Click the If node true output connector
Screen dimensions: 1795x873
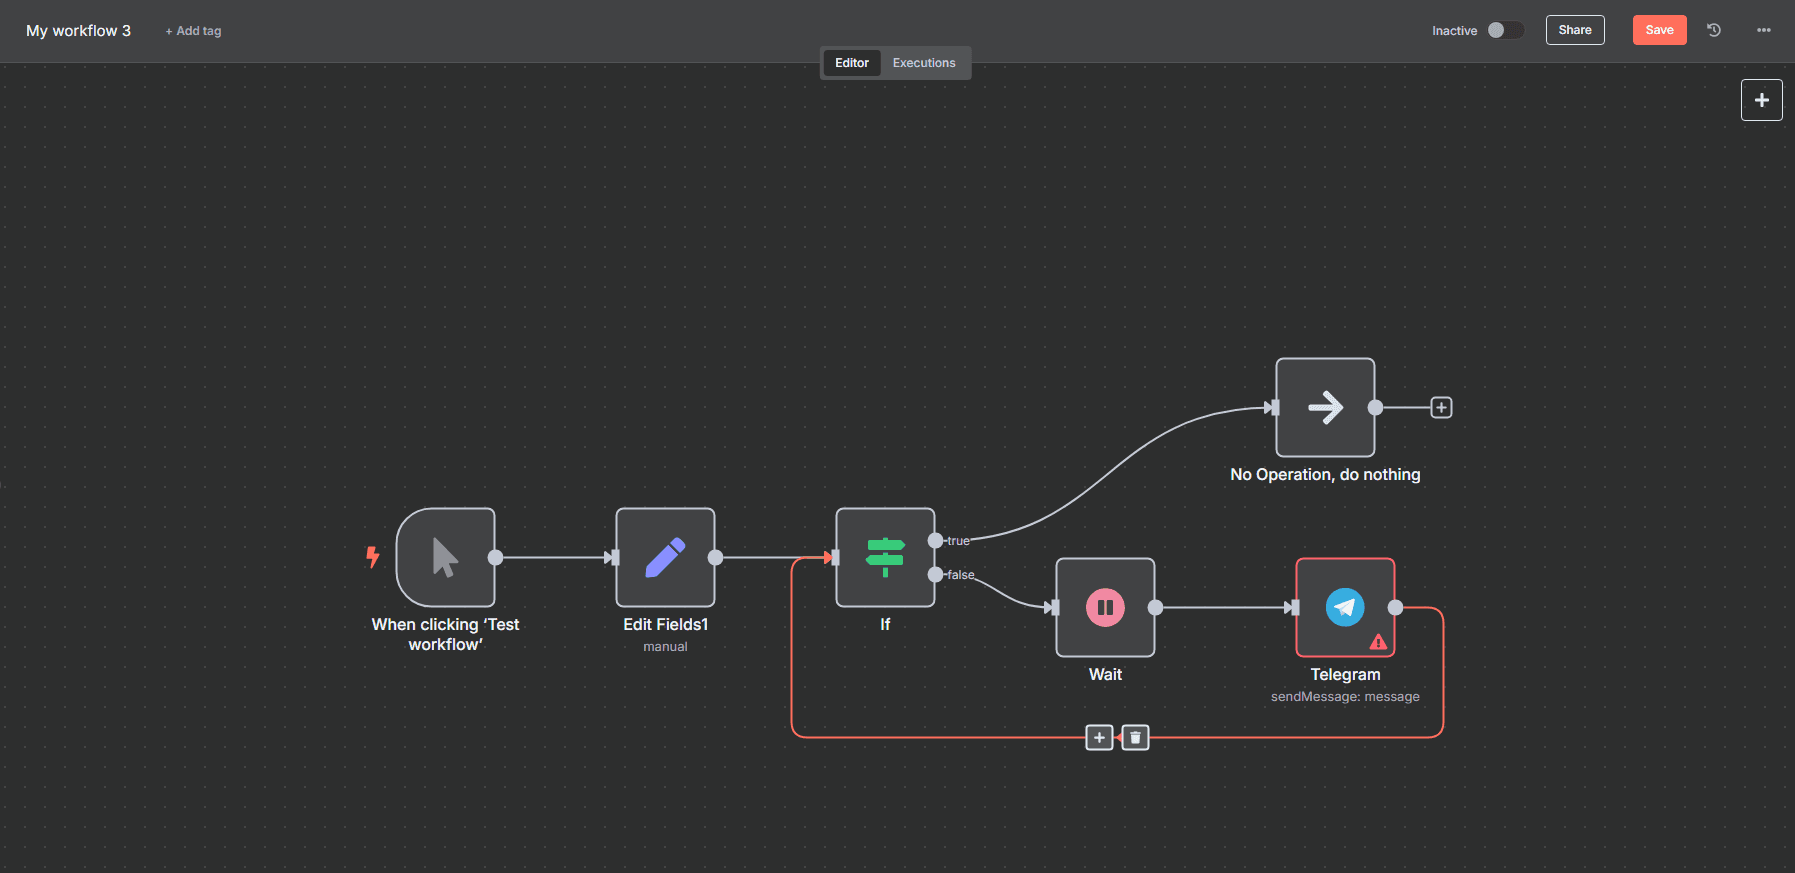pos(935,540)
